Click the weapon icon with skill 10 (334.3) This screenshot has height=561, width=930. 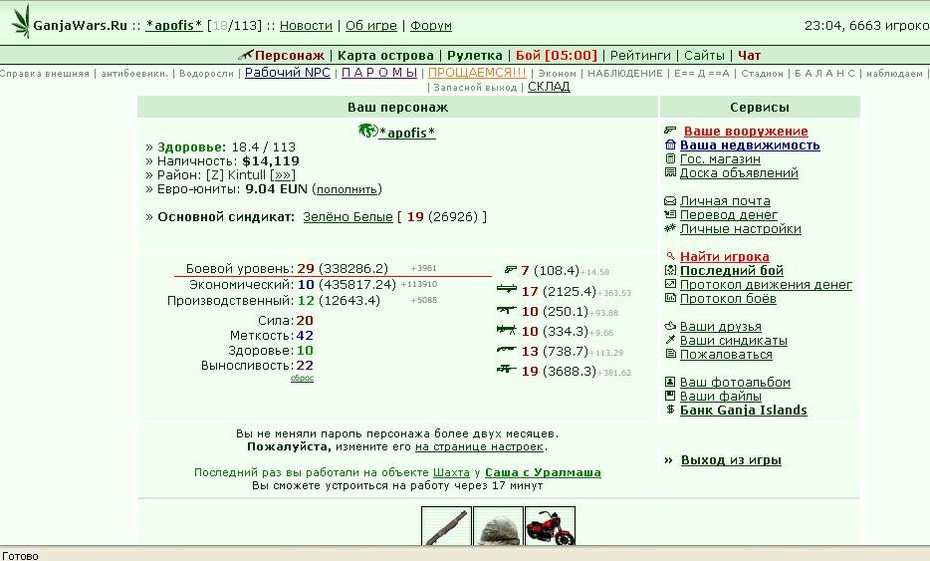click(507, 329)
